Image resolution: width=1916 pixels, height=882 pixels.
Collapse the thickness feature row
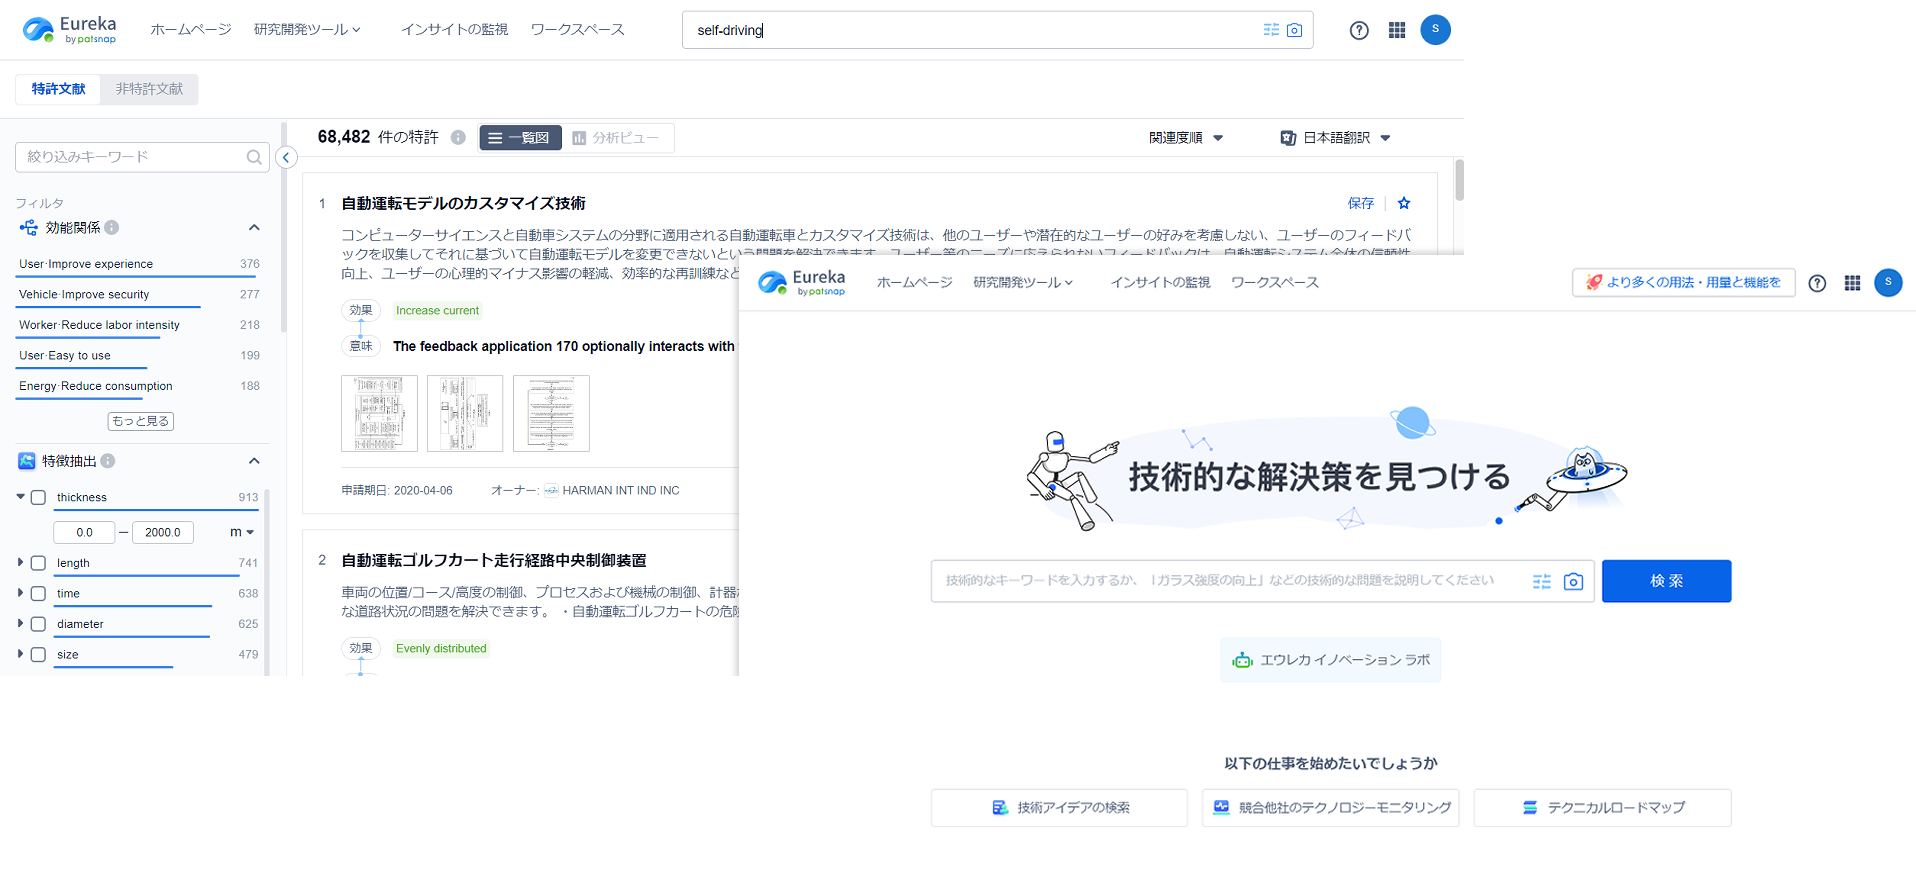point(20,497)
